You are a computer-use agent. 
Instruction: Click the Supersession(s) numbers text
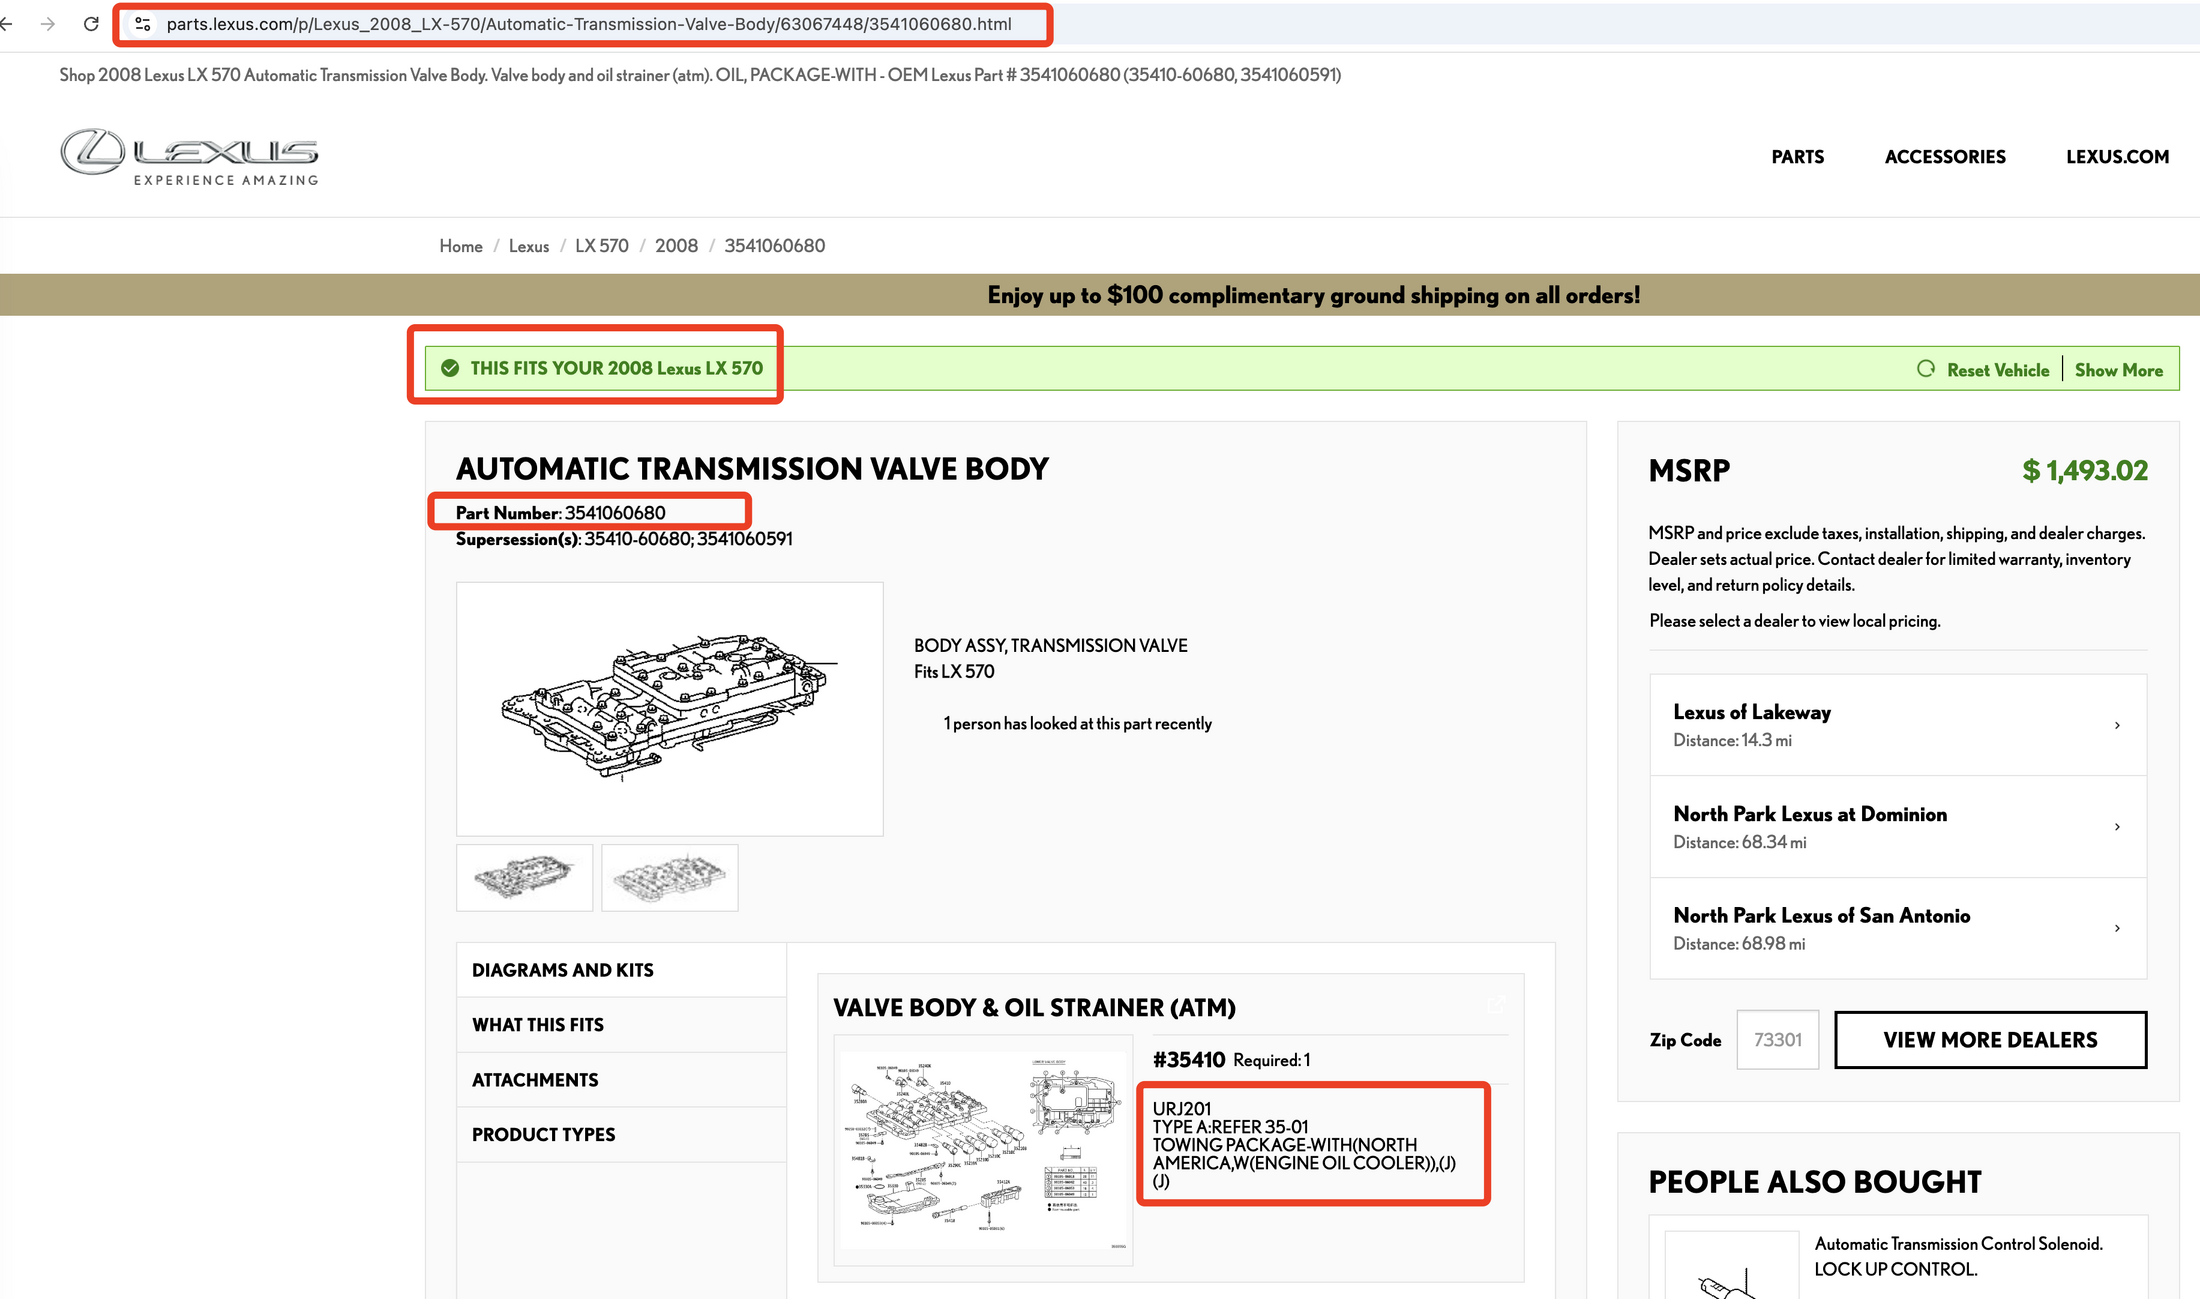coord(688,539)
